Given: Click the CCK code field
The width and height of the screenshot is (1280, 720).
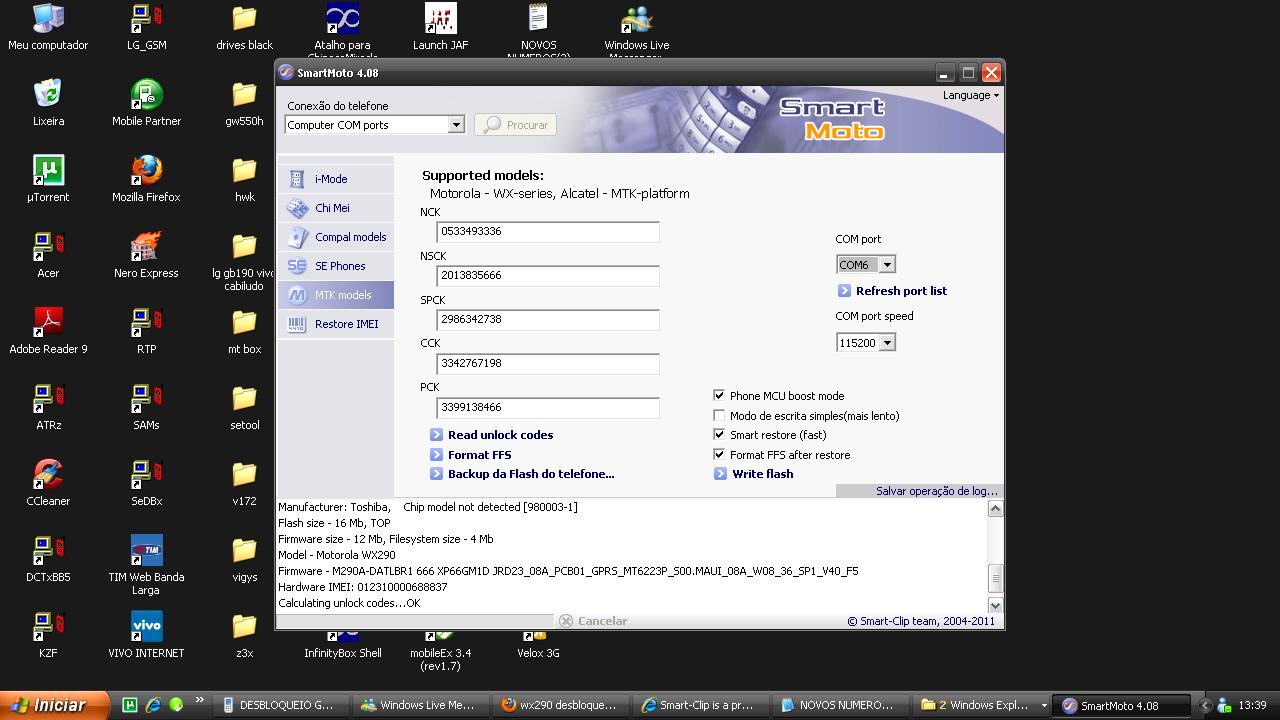Looking at the screenshot, I should [548, 363].
